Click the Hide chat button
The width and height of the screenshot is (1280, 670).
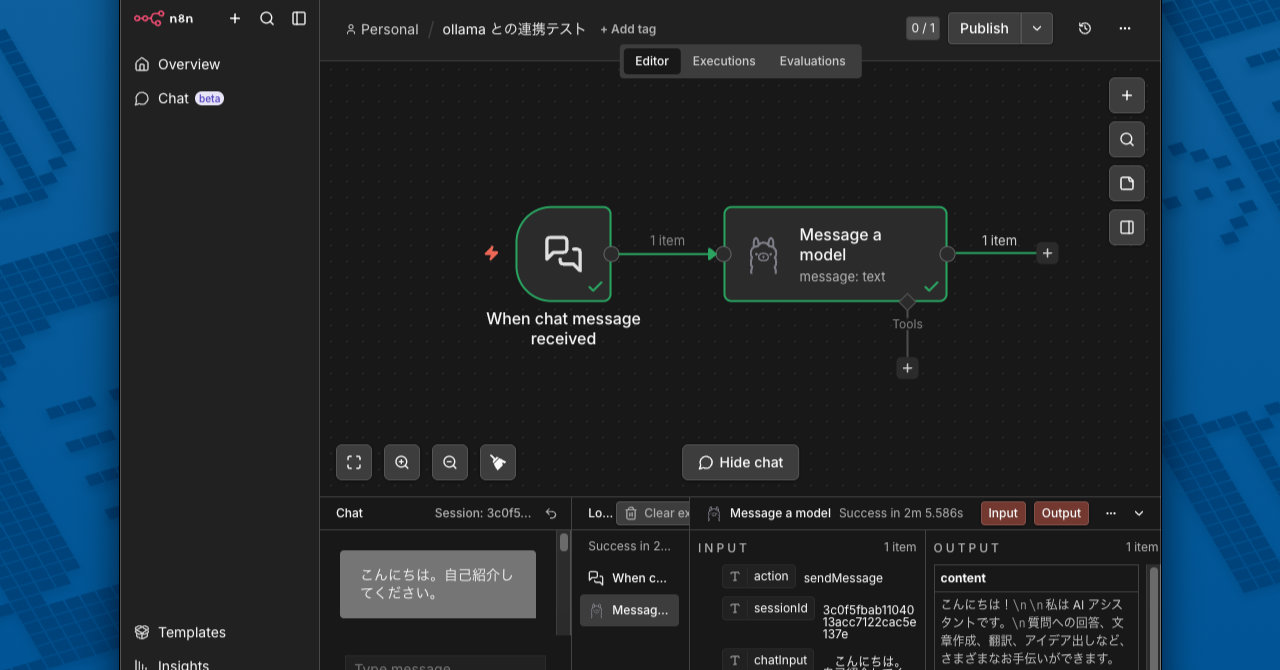tap(740, 462)
